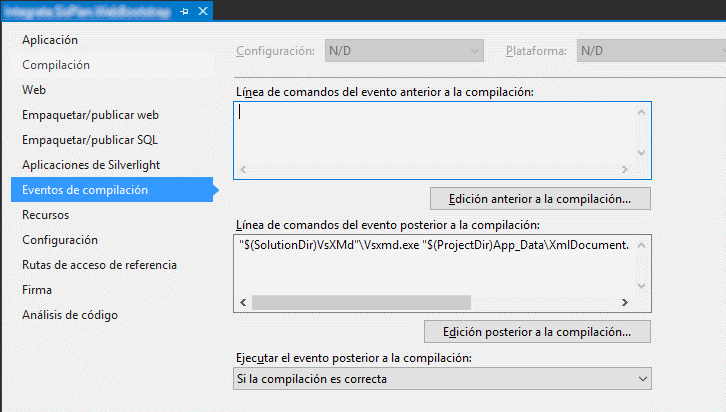This screenshot has height=412, width=726.
Task: Open the Configuración N/D dropdown
Action: pyautogui.click(x=404, y=51)
